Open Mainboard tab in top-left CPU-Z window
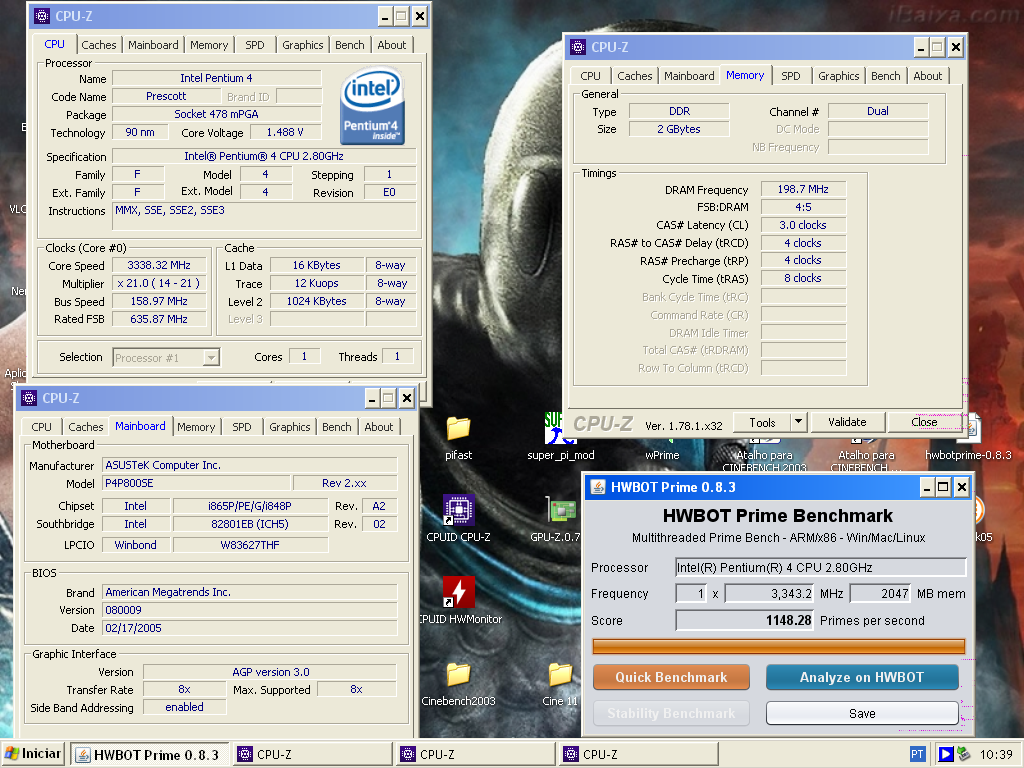1024x768 pixels. point(153,45)
